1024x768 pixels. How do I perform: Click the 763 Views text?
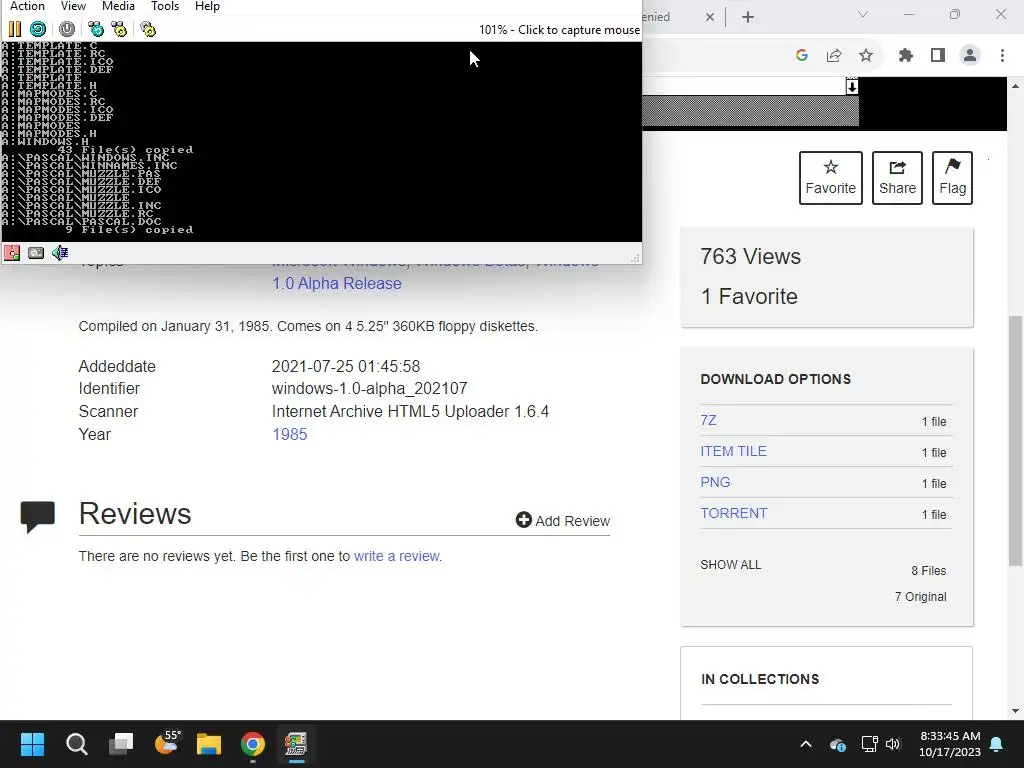tap(750, 257)
